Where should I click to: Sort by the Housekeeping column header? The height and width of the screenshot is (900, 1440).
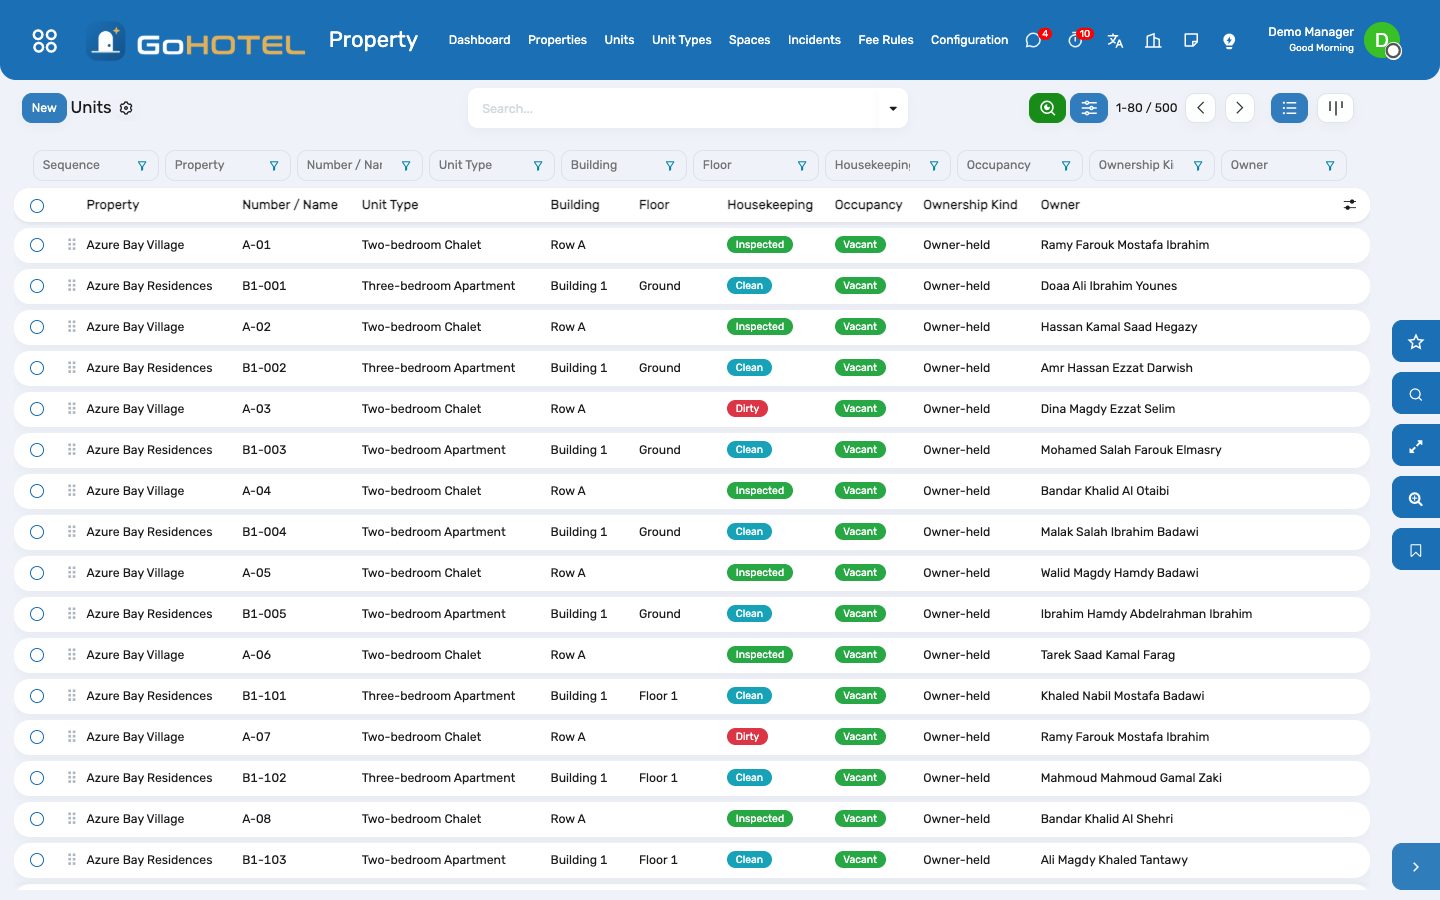click(x=770, y=205)
